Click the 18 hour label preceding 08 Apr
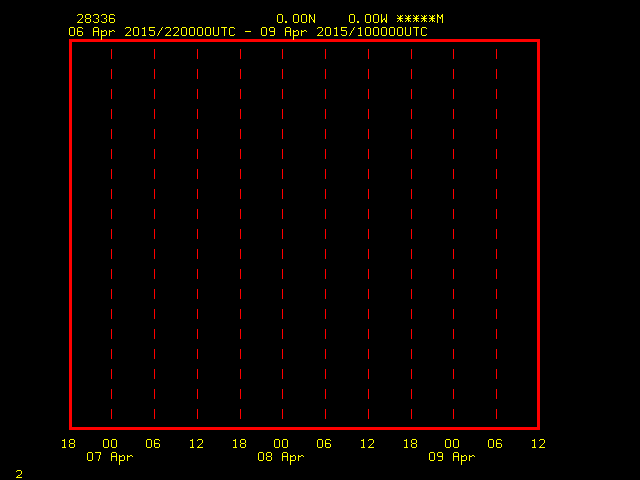This screenshot has width=640, height=480. coord(239,444)
